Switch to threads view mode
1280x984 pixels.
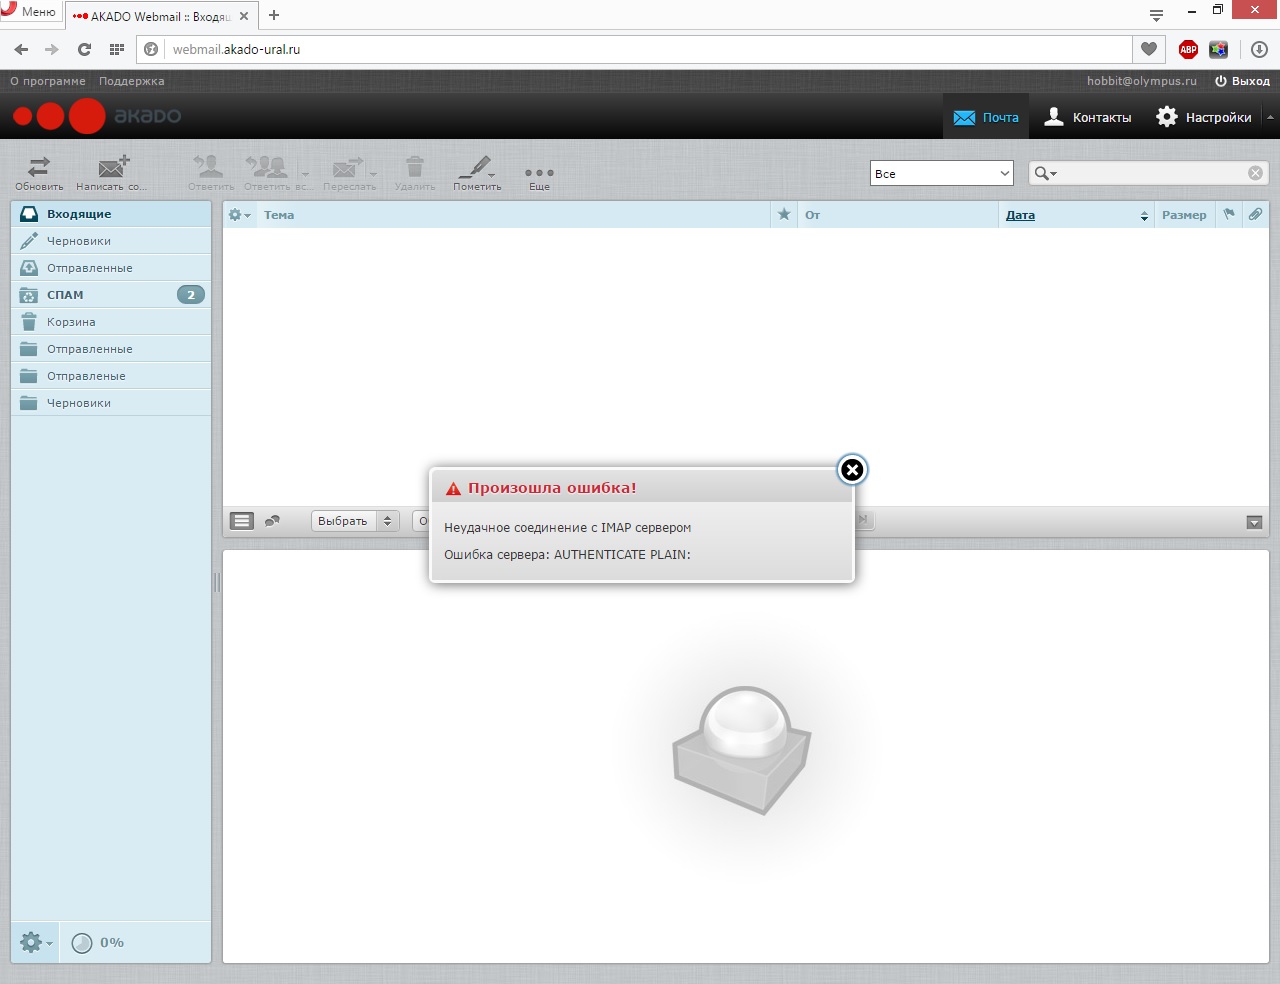[x=272, y=521]
